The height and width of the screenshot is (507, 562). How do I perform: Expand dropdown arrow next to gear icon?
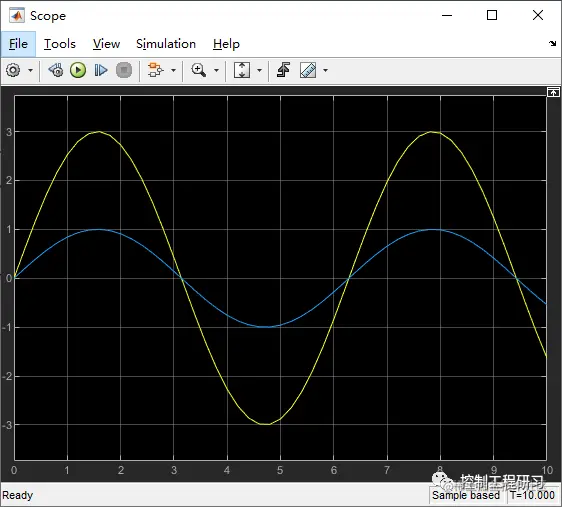pyautogui.click(x=30, y=70)
